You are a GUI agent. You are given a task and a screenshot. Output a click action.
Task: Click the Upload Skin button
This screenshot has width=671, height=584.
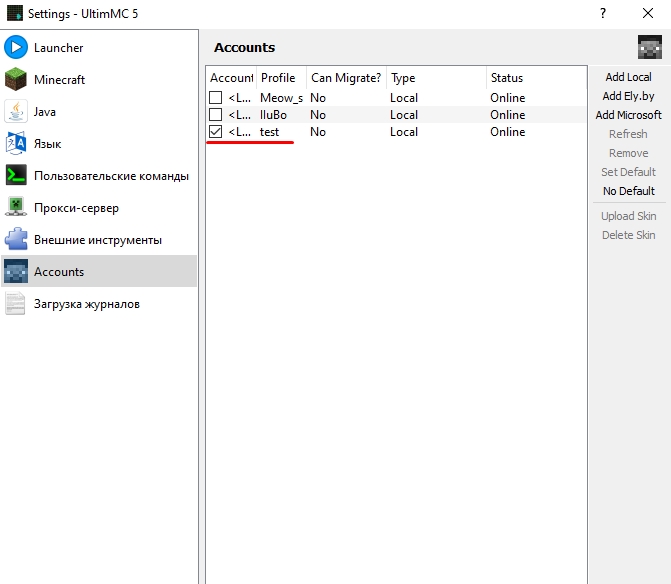(x=628, y=216)
